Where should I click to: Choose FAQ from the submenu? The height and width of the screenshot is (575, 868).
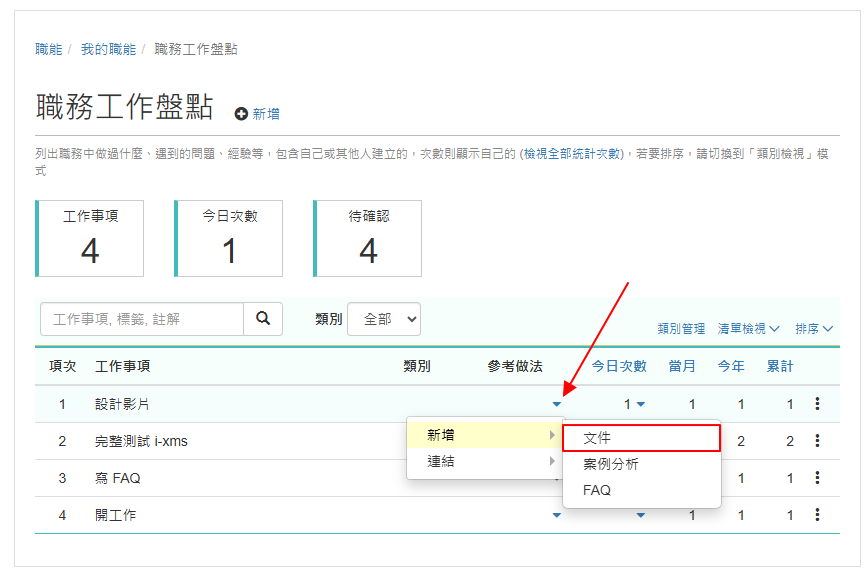(642, 490)
